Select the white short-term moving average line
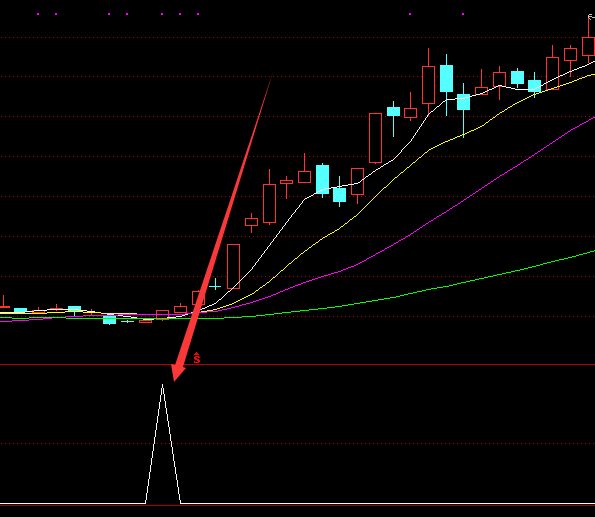The width and height of the screenshot is (595, 517). pos(342,186)
